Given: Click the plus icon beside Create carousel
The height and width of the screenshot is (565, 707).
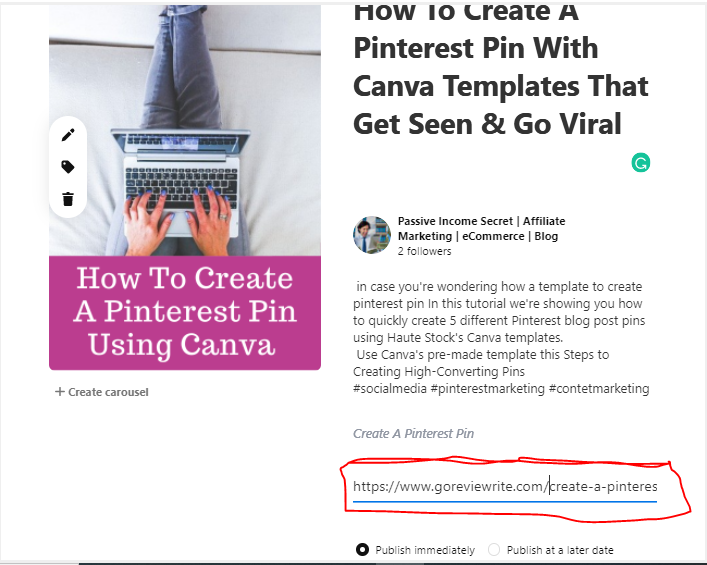Looking at the screenshot, I should point(60,391).
